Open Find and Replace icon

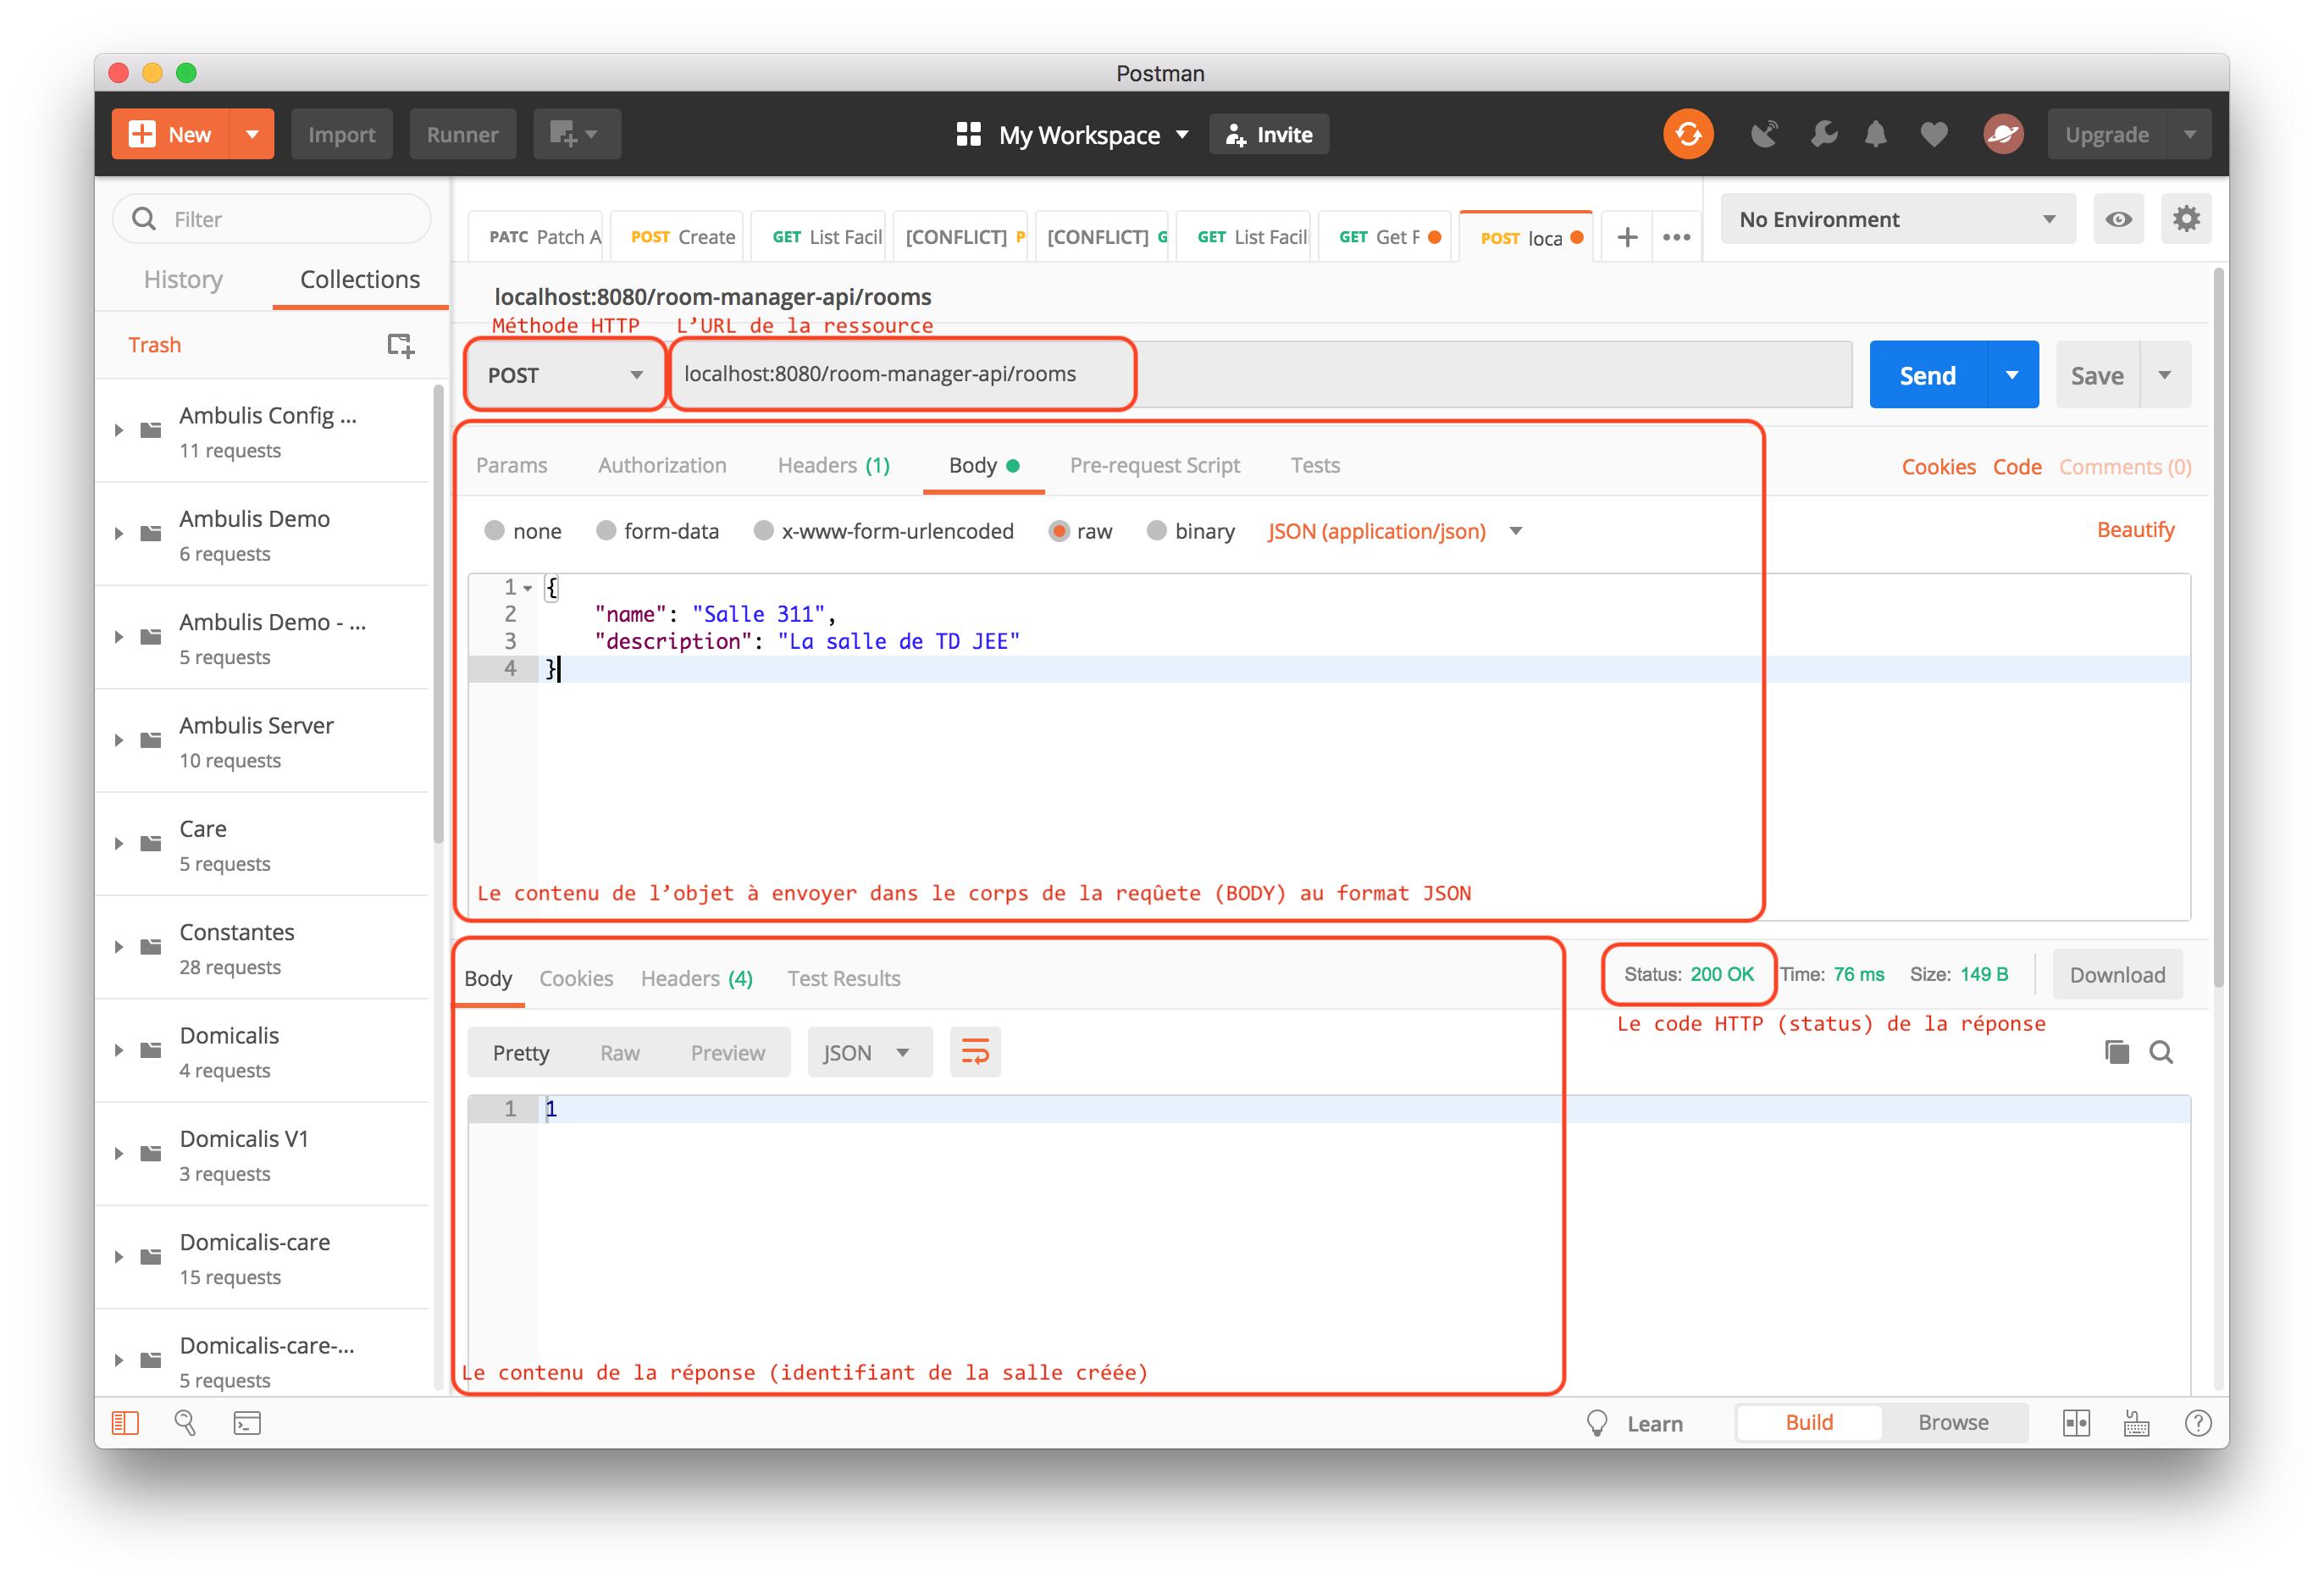pos(185,1422)
